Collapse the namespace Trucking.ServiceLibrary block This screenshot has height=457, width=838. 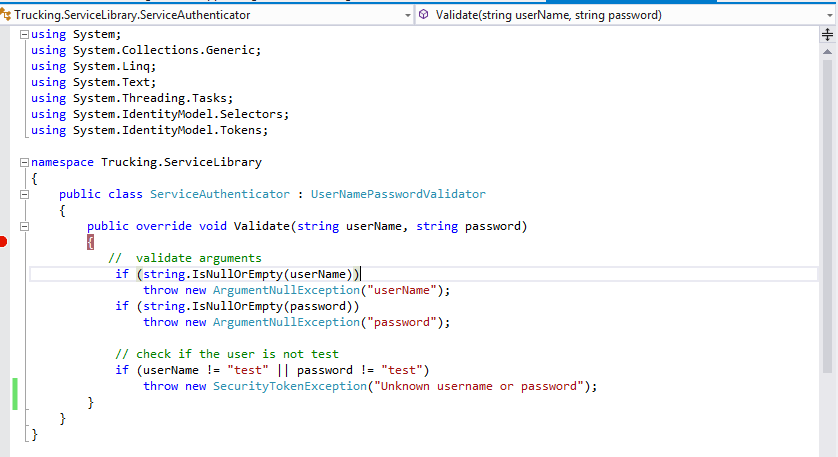point(24,162)
